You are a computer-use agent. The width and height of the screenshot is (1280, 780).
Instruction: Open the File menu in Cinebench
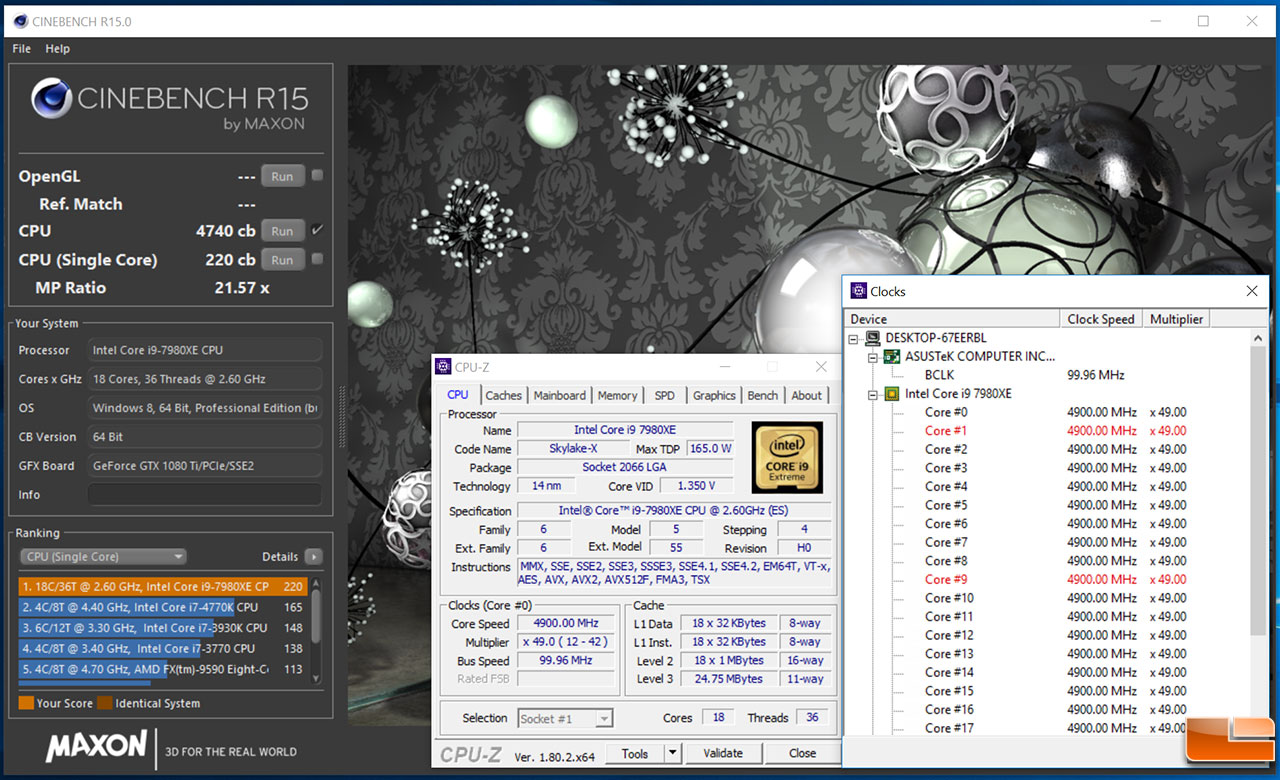pyautogui.click(x=22, y=48)
